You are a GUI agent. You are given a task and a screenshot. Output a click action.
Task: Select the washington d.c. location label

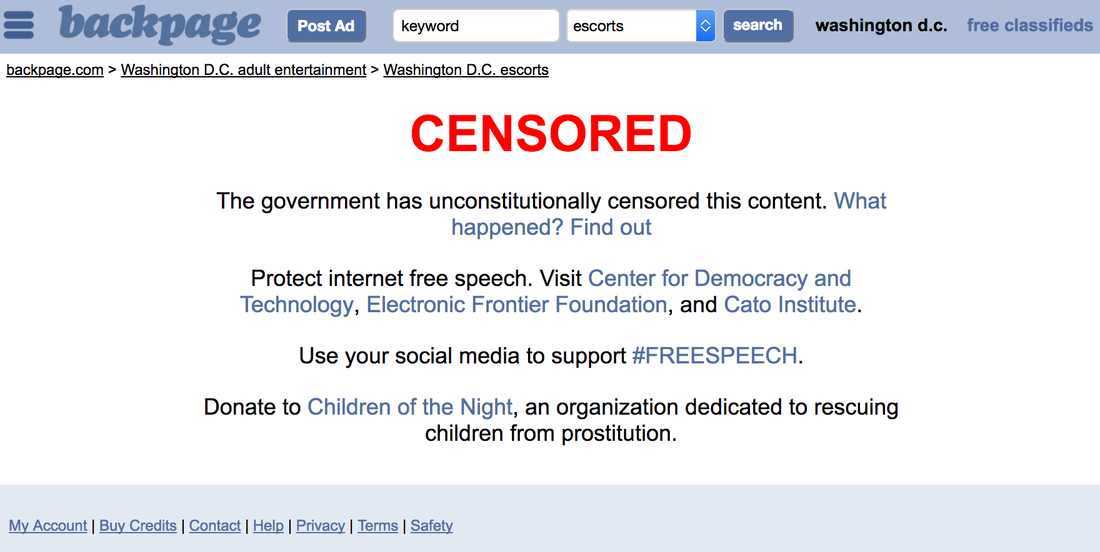(881, 26)
